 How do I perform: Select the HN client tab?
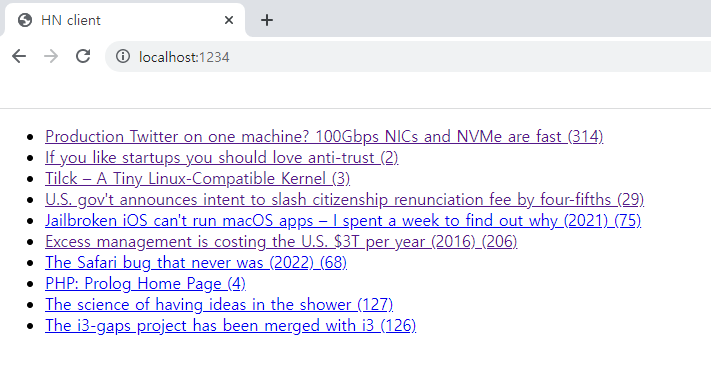125,20
